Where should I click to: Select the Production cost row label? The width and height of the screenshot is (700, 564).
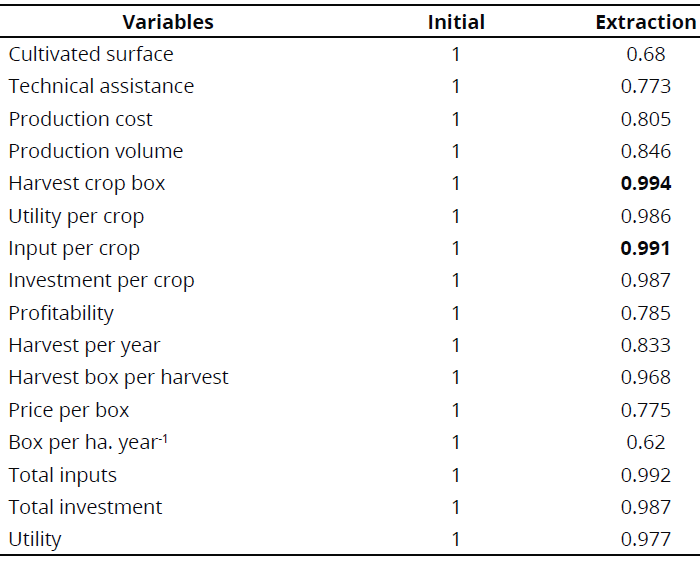(81, 119)
